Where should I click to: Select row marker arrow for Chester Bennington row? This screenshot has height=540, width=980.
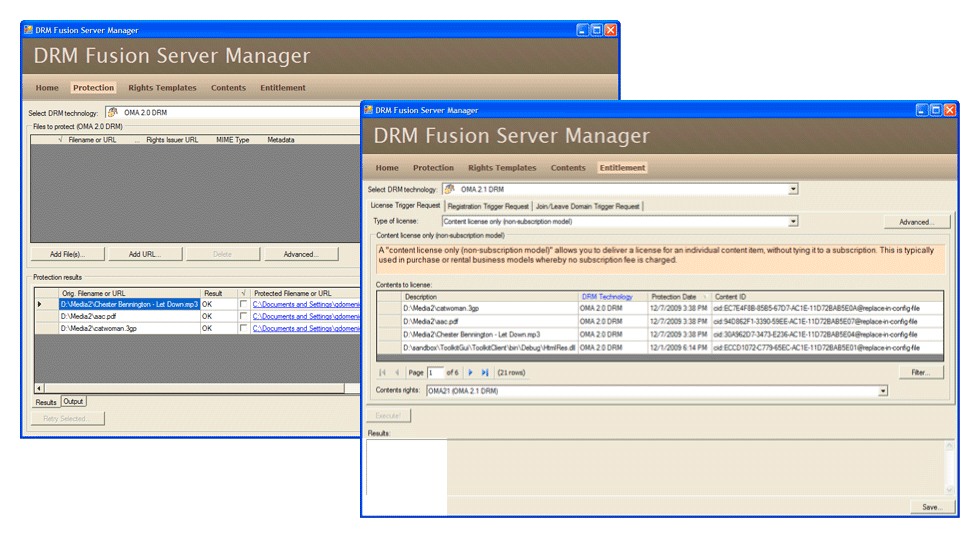40,304
